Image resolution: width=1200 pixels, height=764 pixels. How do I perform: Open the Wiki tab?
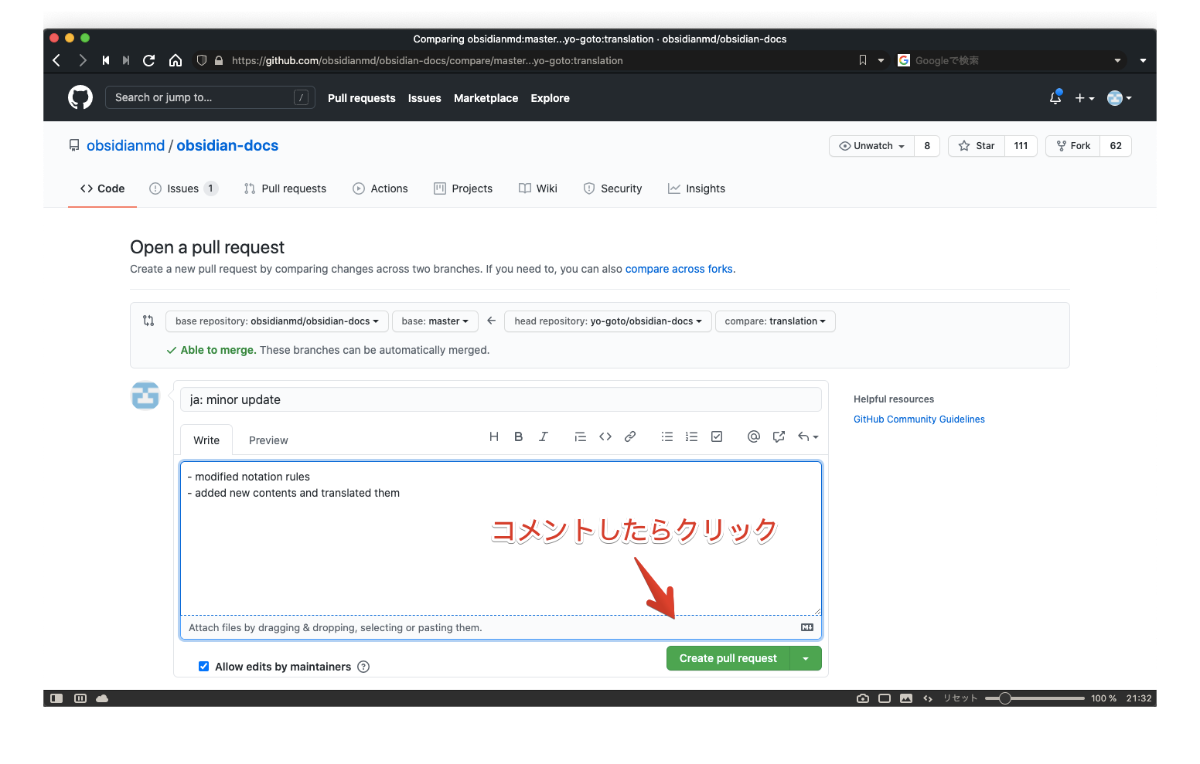[538, 188]
